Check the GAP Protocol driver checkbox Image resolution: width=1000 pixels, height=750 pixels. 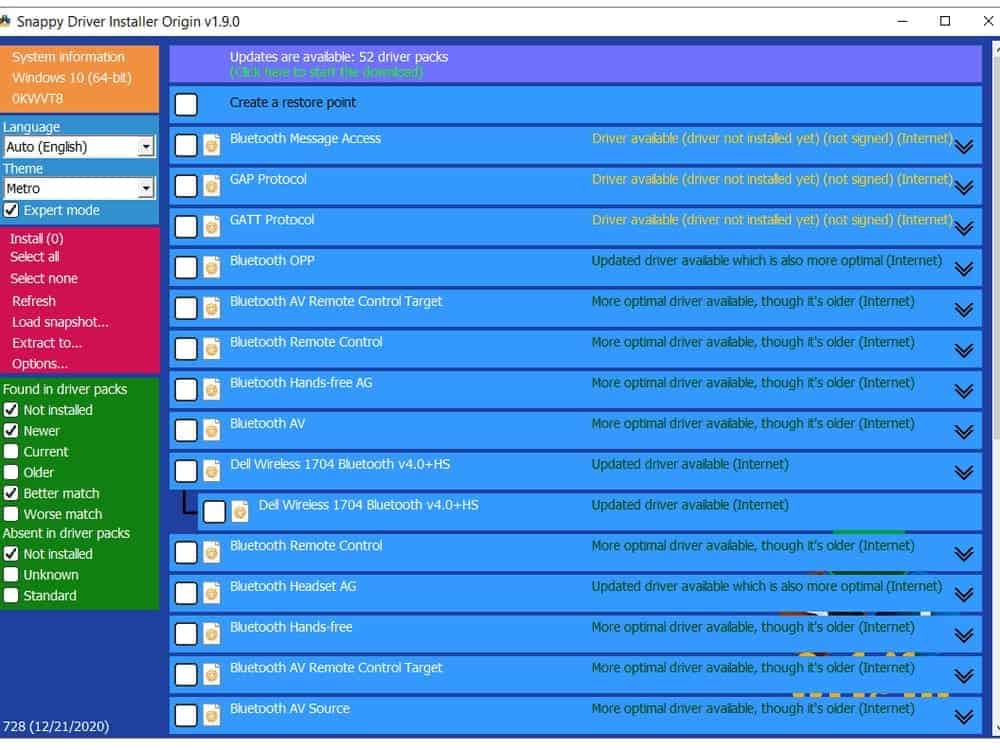(x=186, y=186)
